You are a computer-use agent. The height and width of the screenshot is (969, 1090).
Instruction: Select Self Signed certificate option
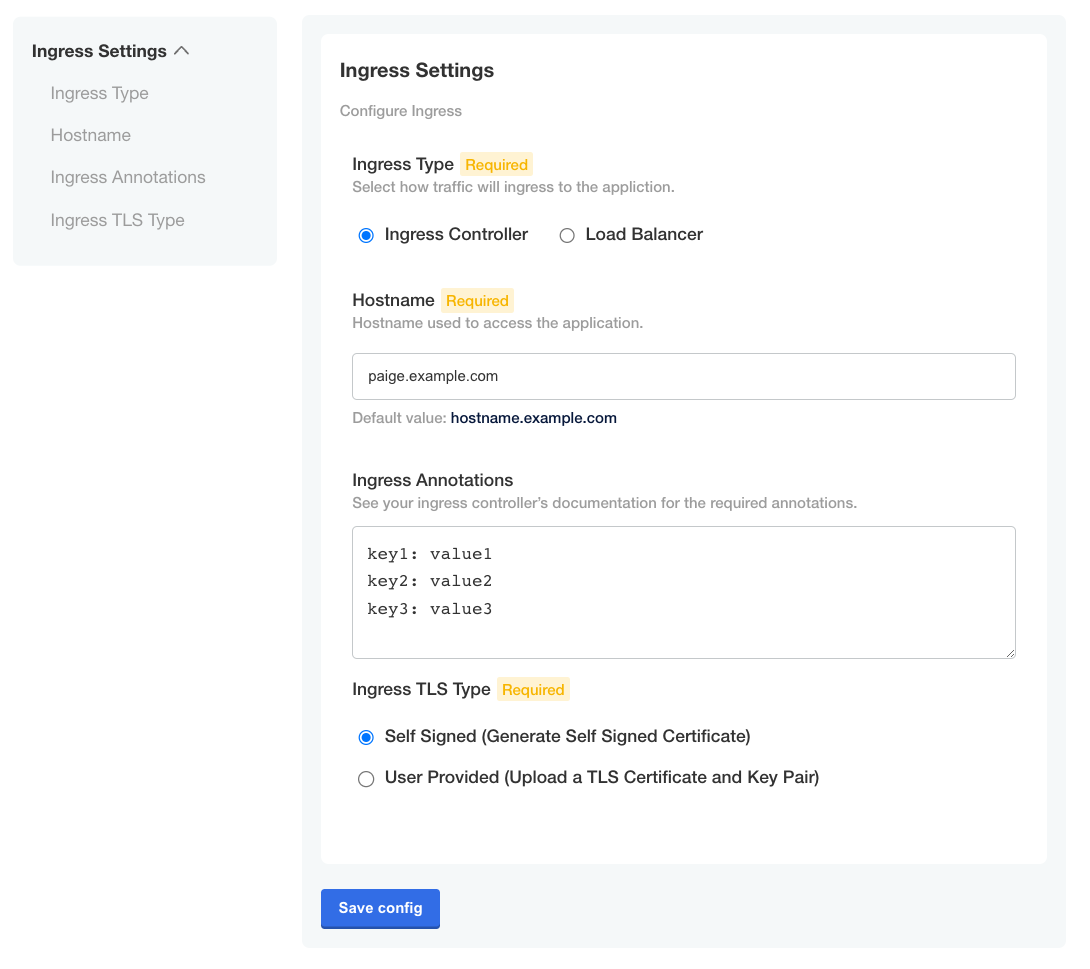[x=366, y=737]
